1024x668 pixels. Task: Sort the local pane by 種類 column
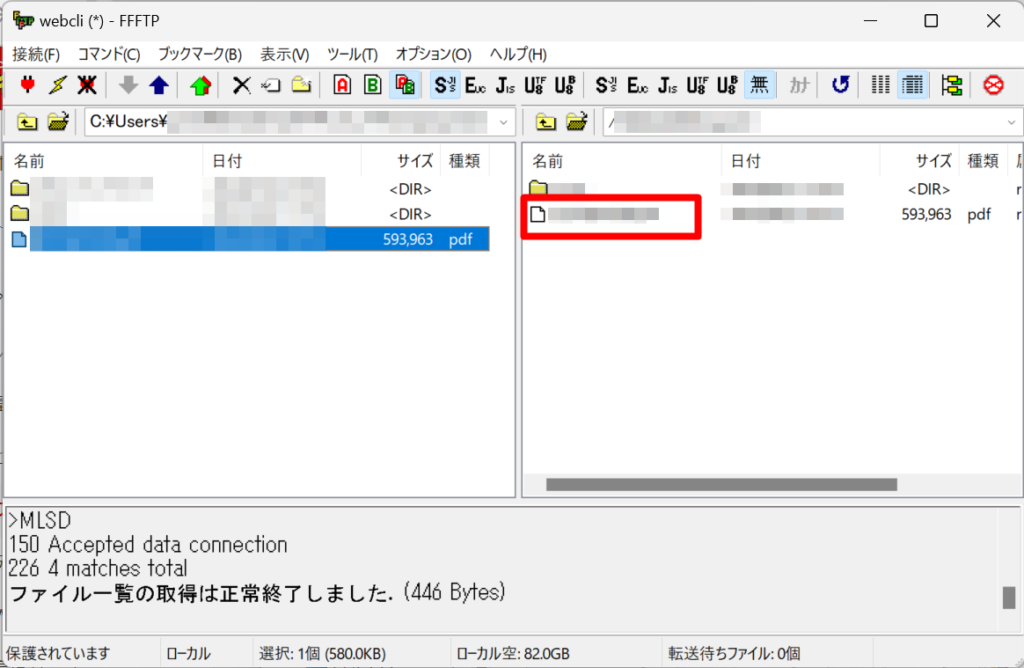point(465,161)
